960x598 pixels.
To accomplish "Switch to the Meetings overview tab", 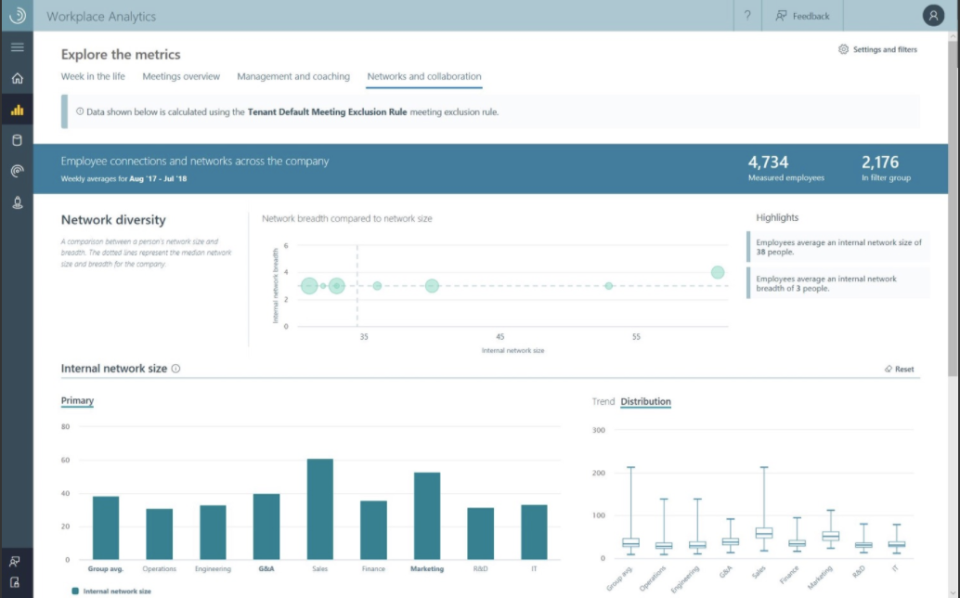I will pos(180,76).
